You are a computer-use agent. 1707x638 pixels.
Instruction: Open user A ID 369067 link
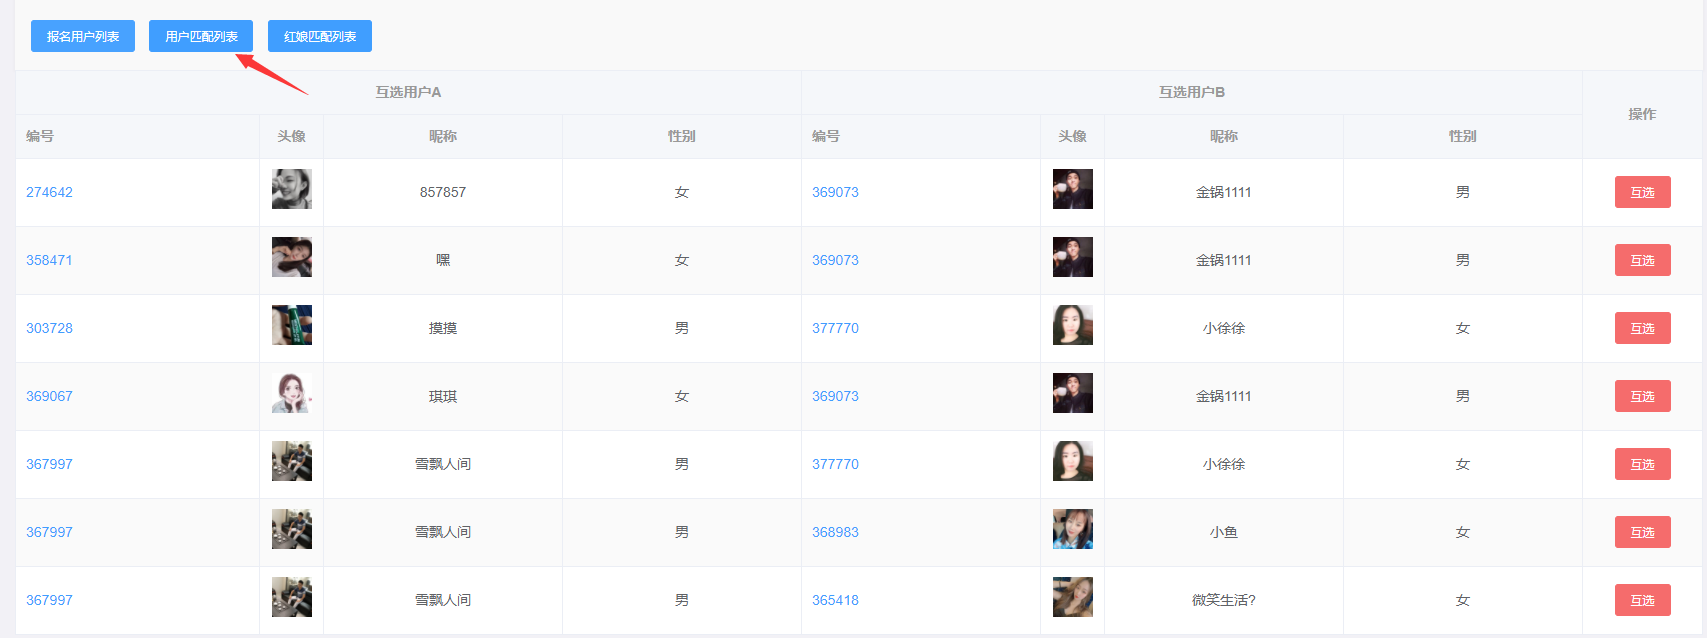click(49, 396)
